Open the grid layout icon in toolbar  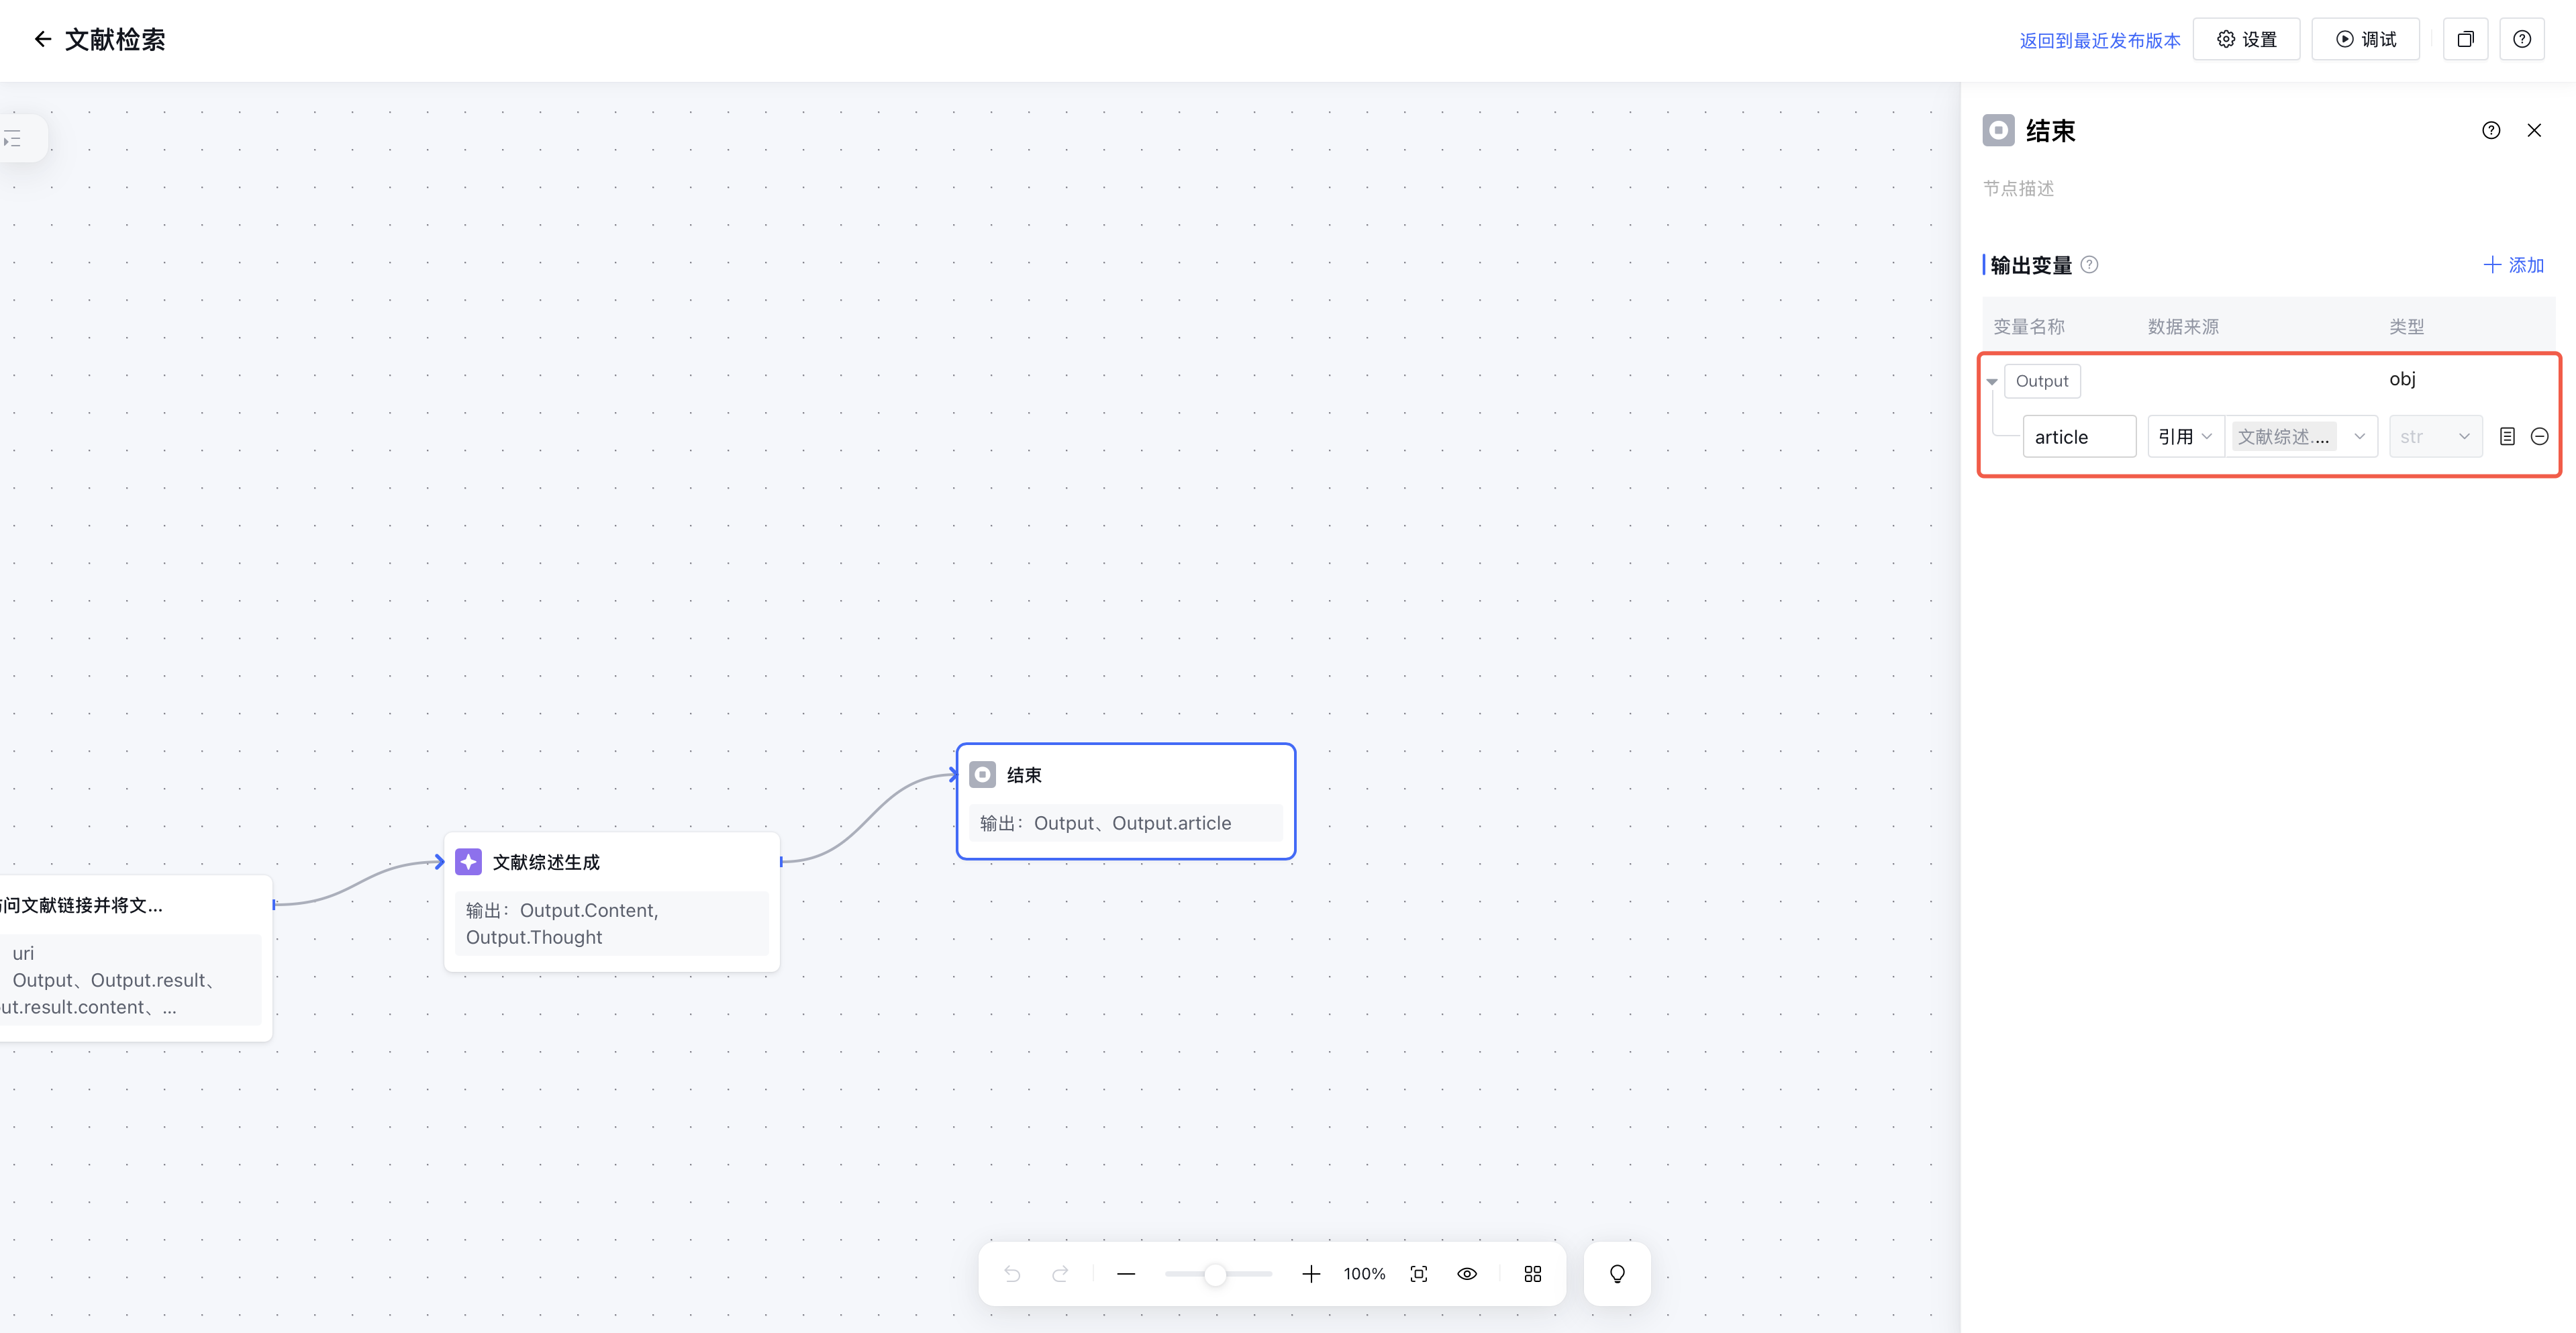(1532, 1273)
